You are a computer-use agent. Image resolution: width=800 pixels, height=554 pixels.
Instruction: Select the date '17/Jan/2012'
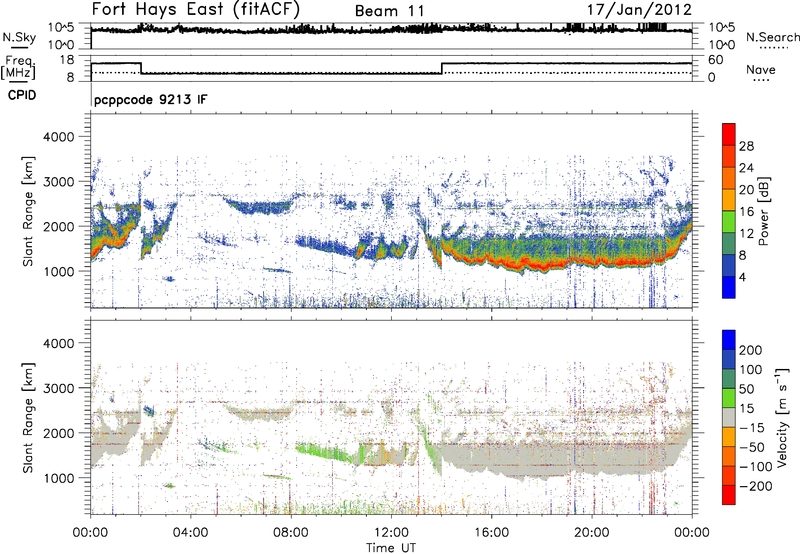coord(639,10)
